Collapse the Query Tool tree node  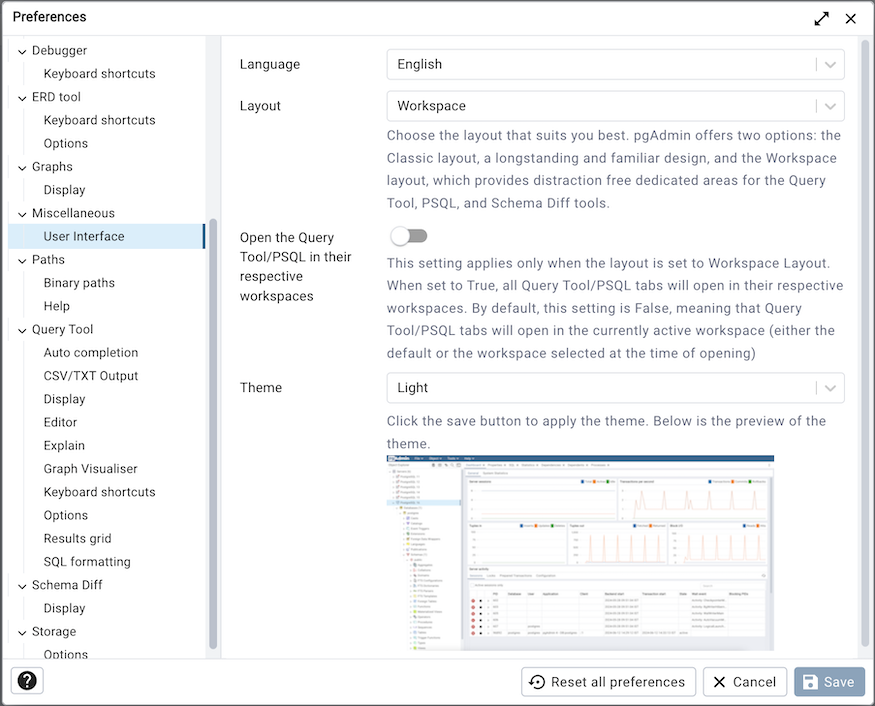click(22, 330)
